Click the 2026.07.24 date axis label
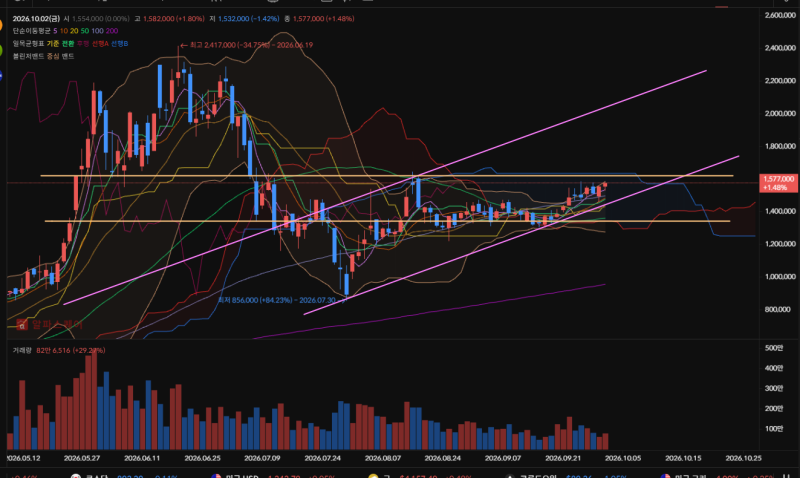This screenshot has height=478, width=800. (x=322, y=458)
